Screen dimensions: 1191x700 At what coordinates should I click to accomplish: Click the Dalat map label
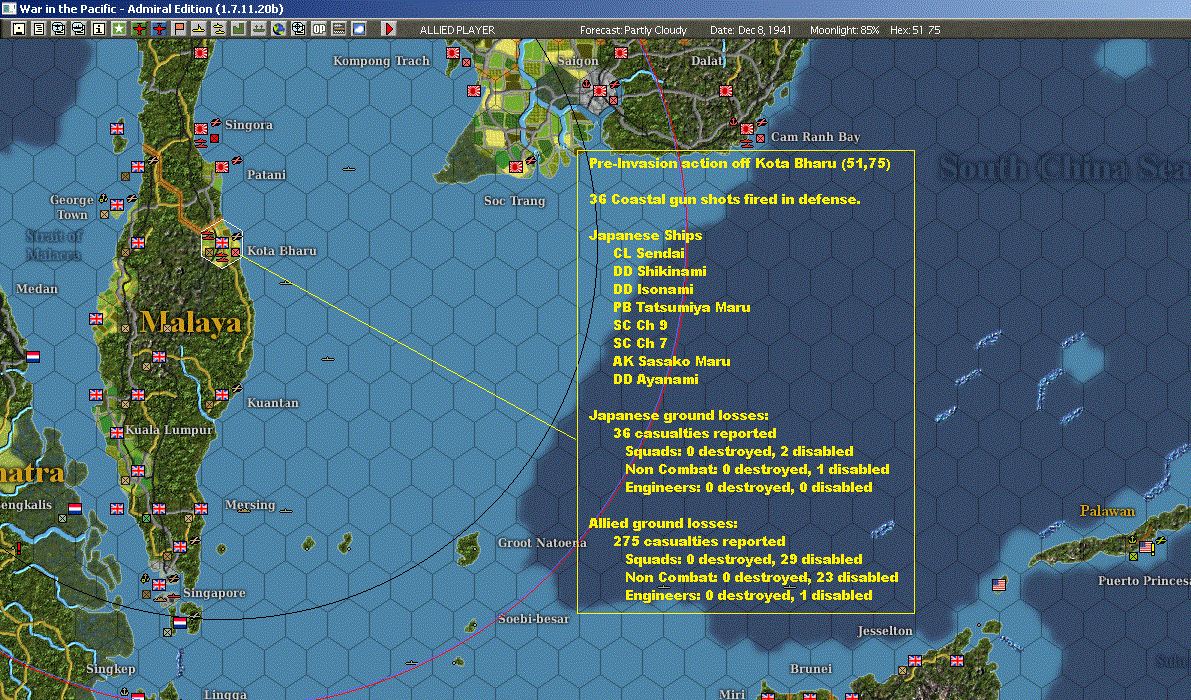(x=707, y=61)
